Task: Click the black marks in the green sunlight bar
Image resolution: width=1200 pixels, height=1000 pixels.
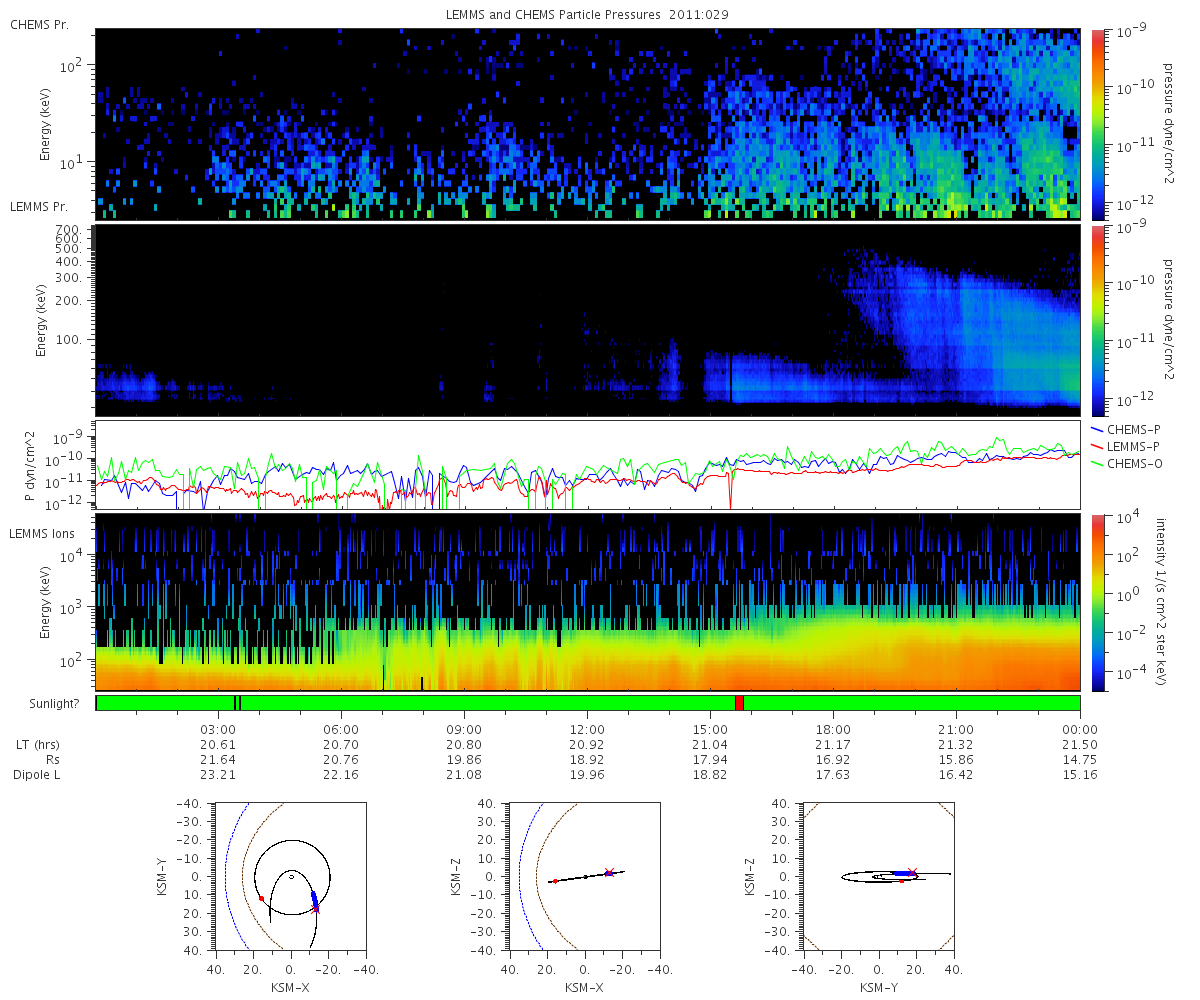Action: pyautogui.click(x=237, y=703)
